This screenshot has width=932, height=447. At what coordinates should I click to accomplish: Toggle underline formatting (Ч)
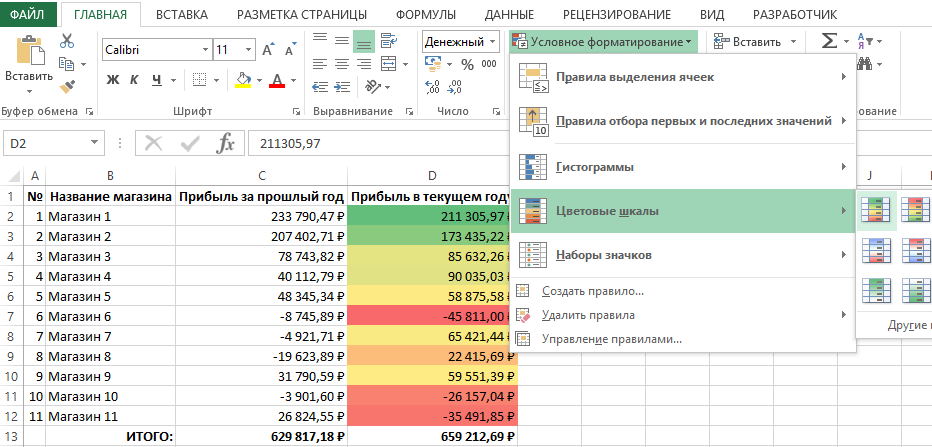pos(156,80)
